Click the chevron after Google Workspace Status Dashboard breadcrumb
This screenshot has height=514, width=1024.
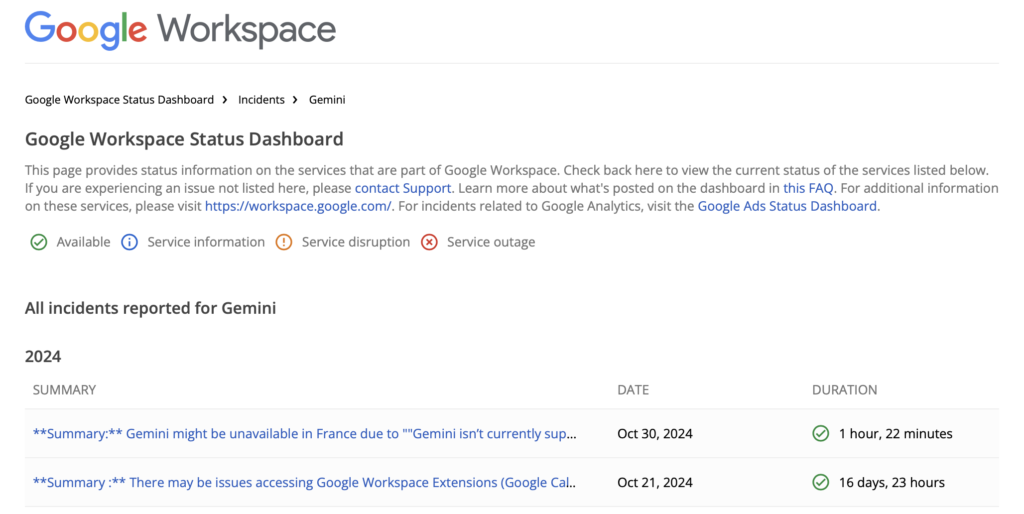225,100
